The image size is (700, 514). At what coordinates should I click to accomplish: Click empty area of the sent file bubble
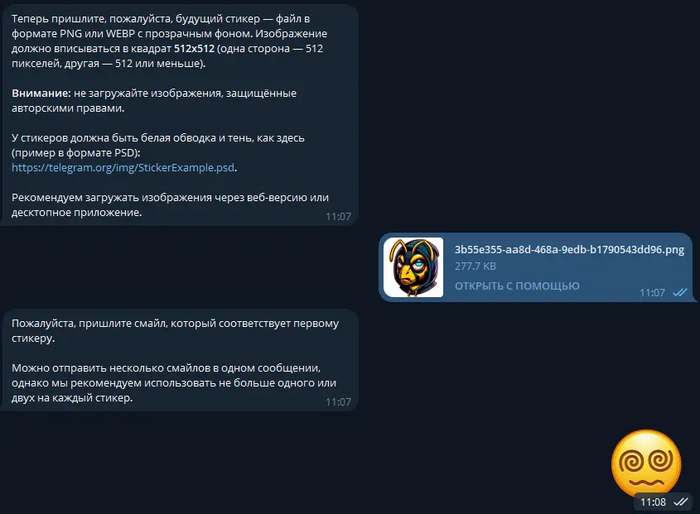point(625,277)
